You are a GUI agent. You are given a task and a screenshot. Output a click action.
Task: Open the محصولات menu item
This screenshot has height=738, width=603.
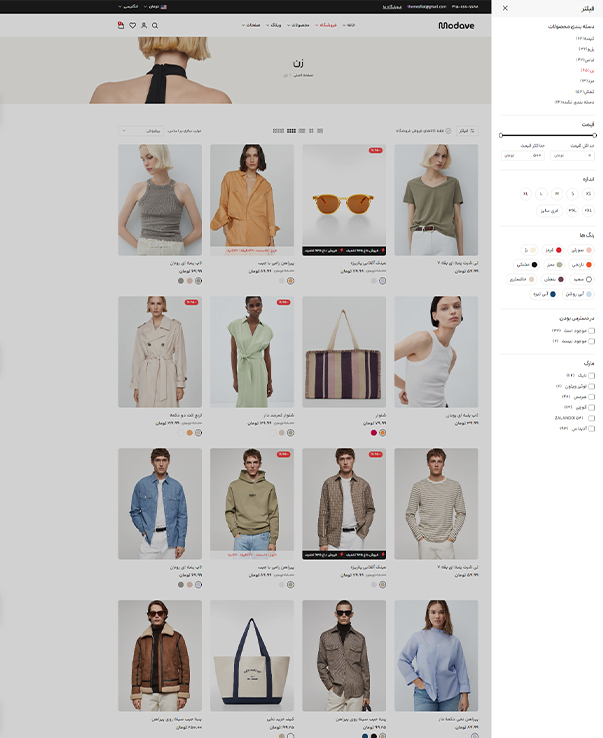tap(298, 25)
